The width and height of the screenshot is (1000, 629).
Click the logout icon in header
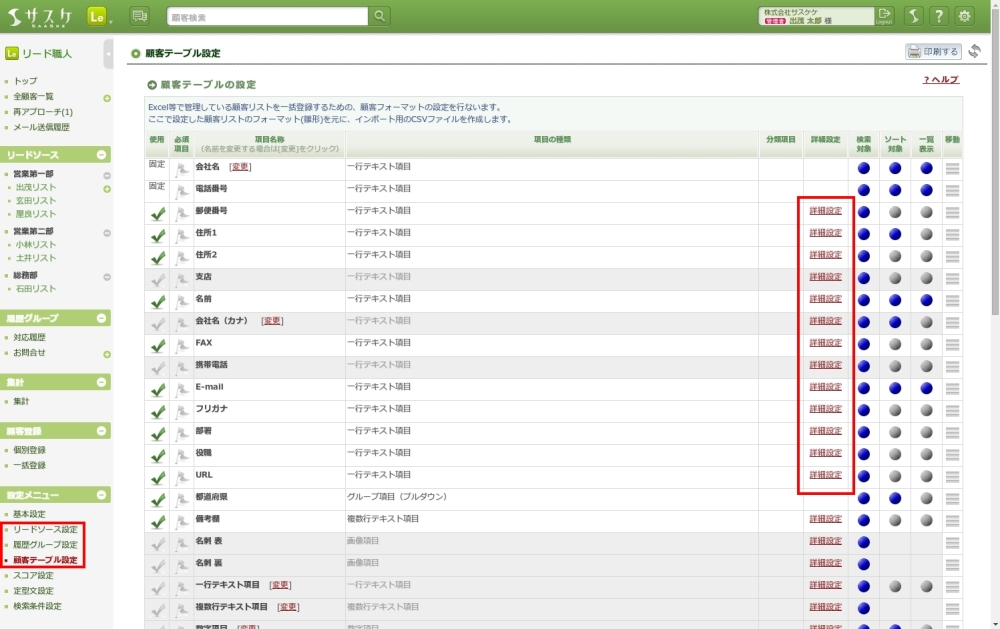pyautogui.click(x=884, y=16)
